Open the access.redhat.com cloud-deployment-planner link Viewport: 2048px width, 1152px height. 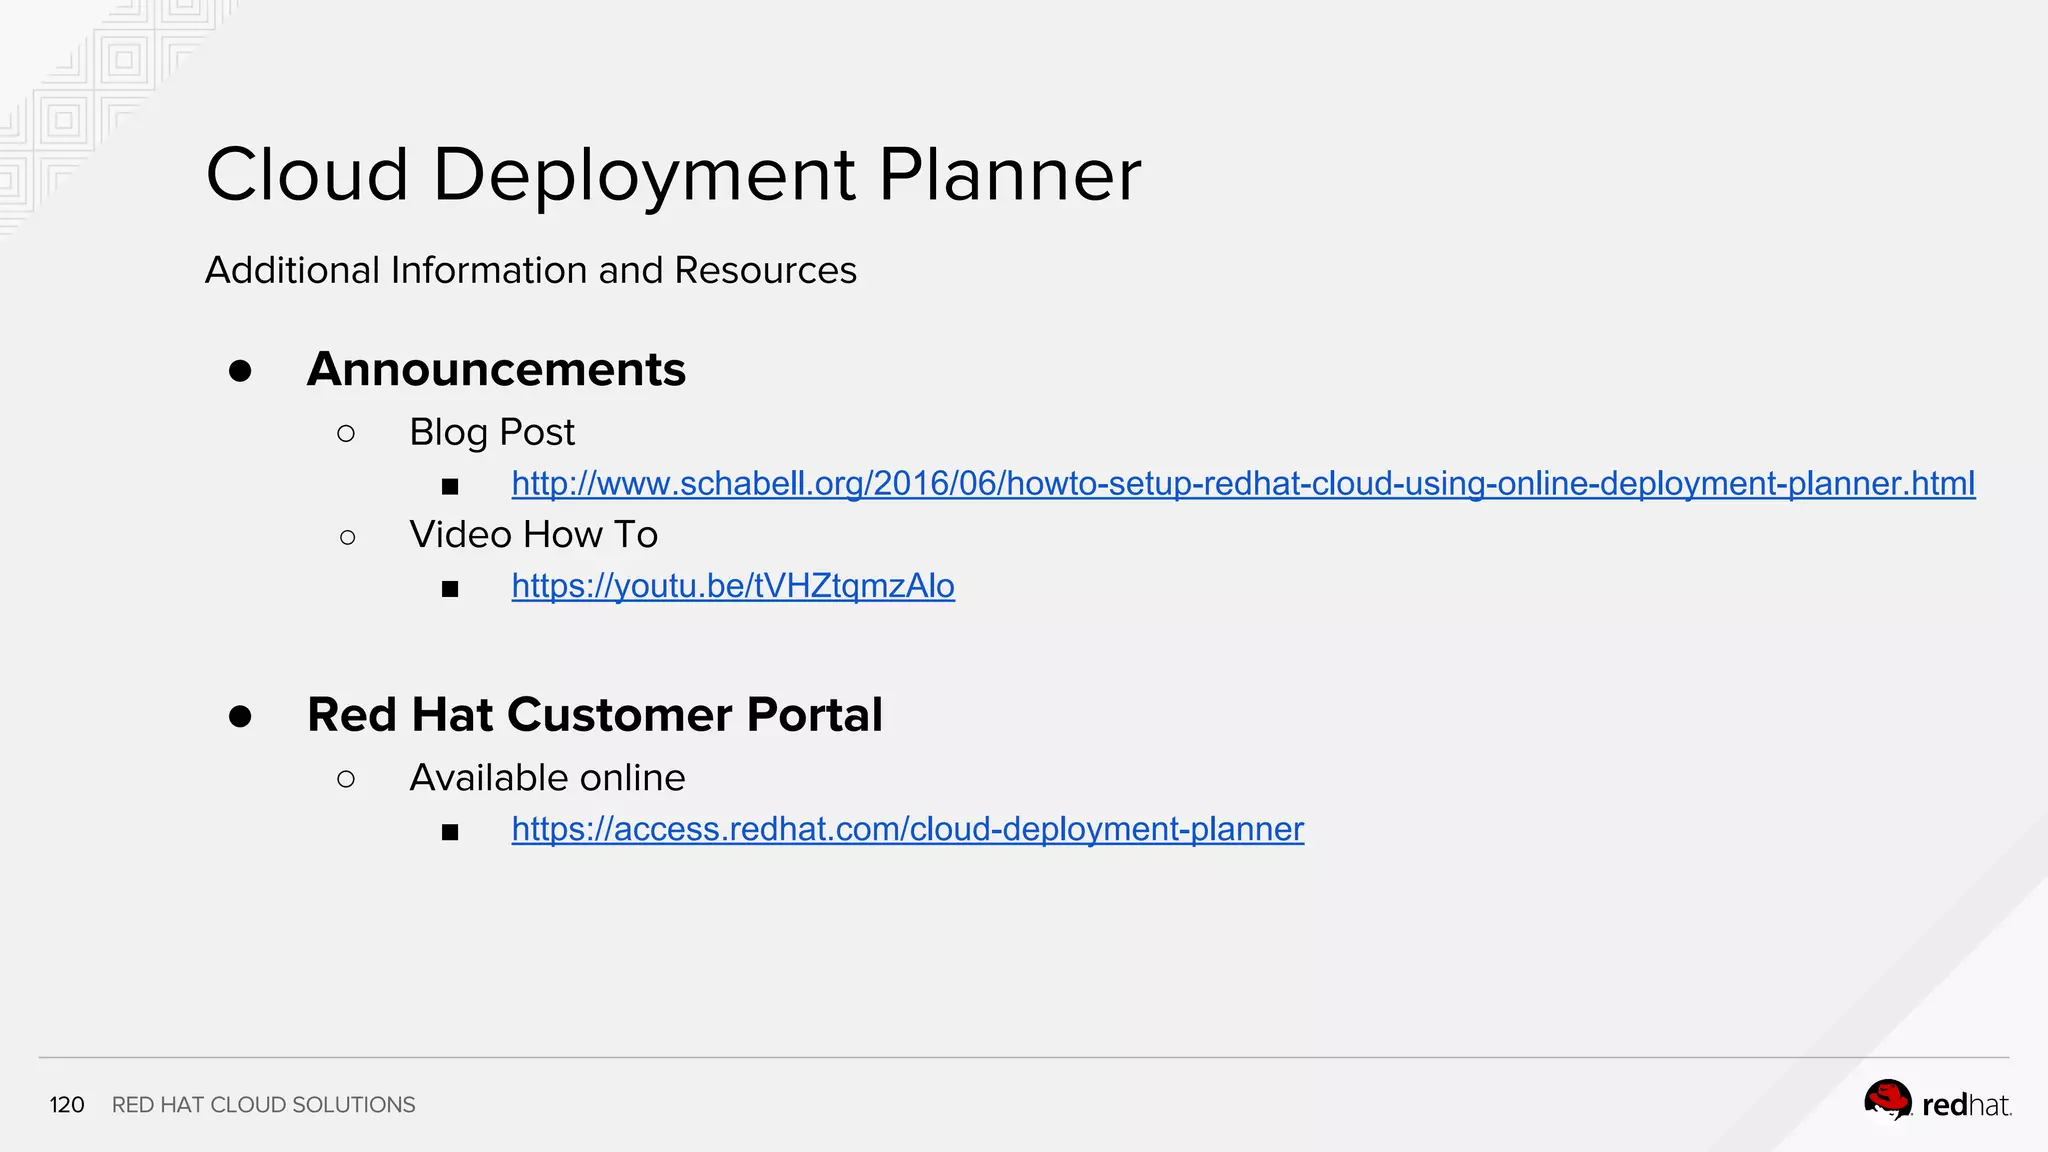coord(908,829)
